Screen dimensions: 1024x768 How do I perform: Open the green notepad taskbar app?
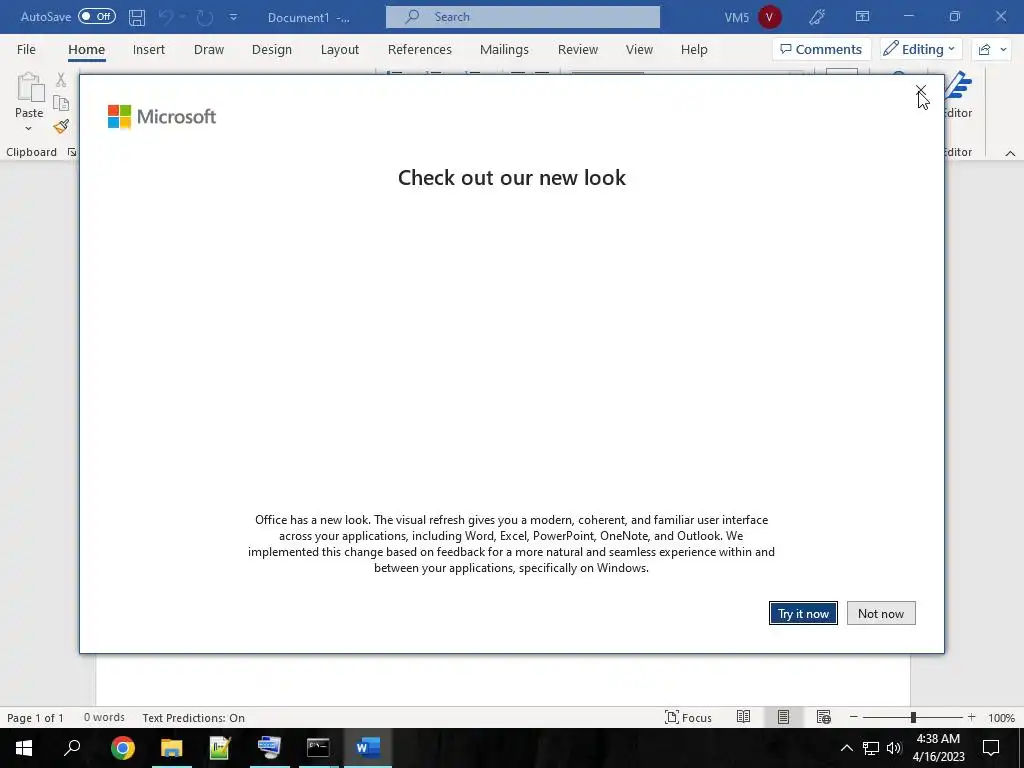click(x=220, y=748)
